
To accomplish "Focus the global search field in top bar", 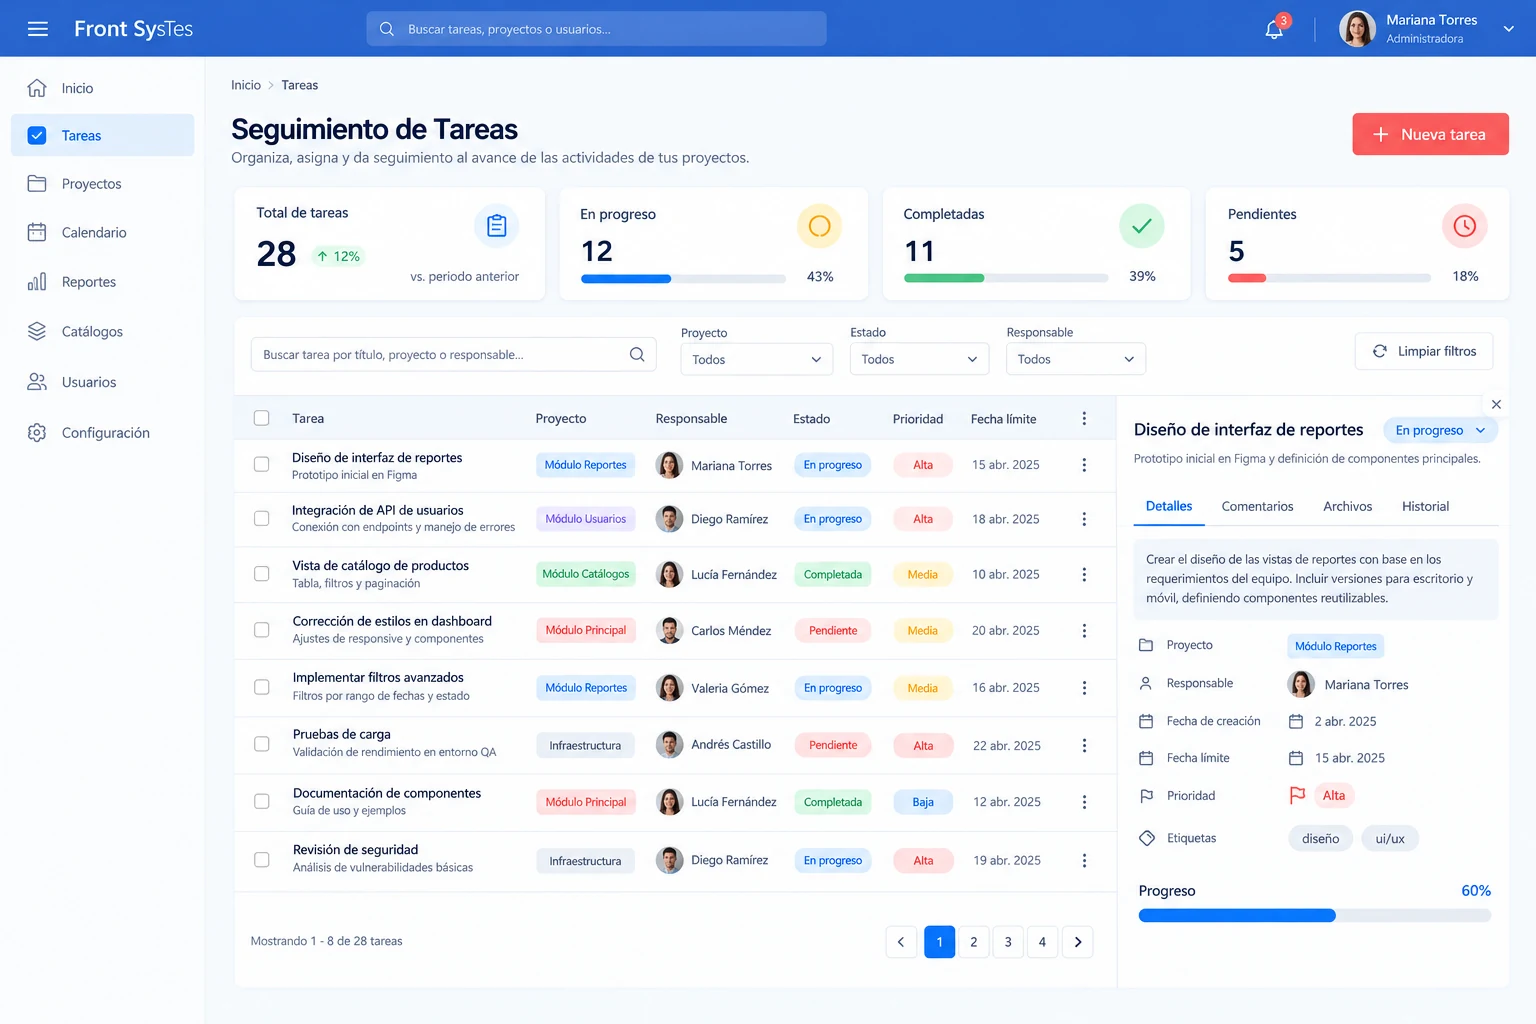I will 597,29.
